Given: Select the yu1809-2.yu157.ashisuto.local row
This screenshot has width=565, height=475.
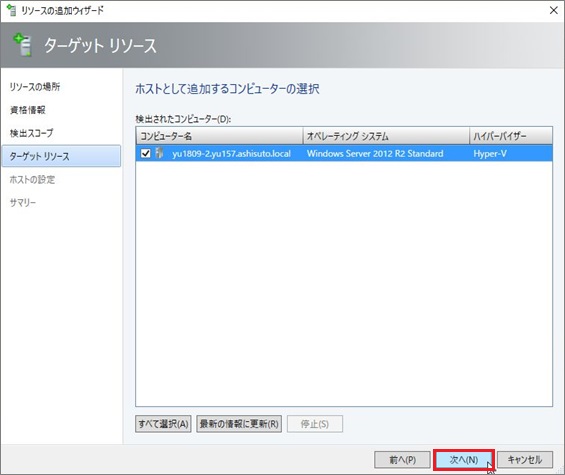Looking at the screenshot, I should (x=344, y=154).
